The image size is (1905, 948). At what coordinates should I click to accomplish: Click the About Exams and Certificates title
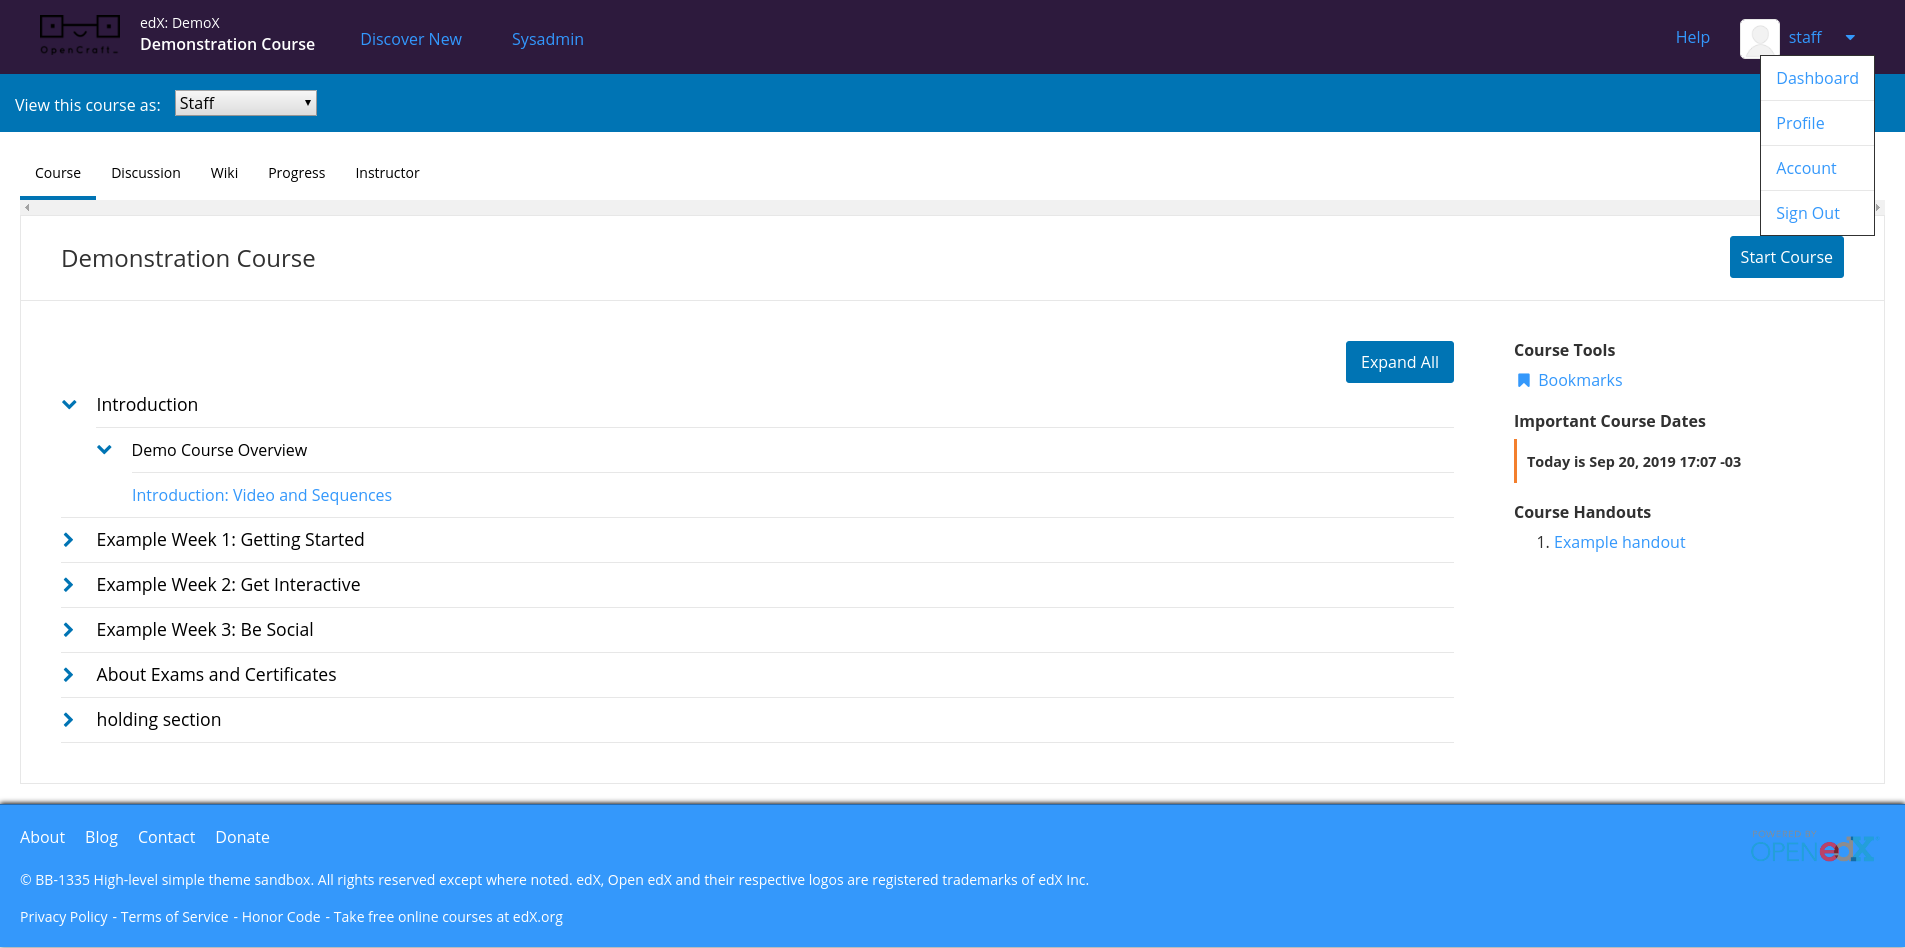tap(216, 674)
